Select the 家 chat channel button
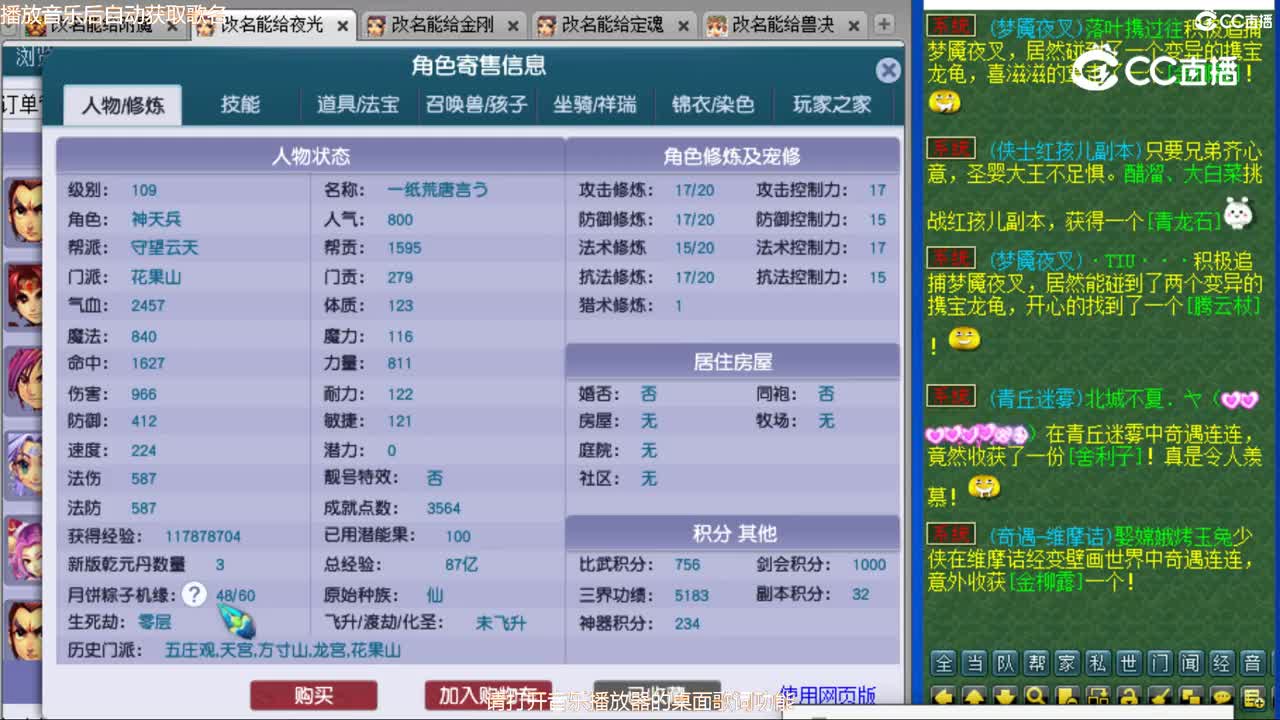 point(1067,664)
